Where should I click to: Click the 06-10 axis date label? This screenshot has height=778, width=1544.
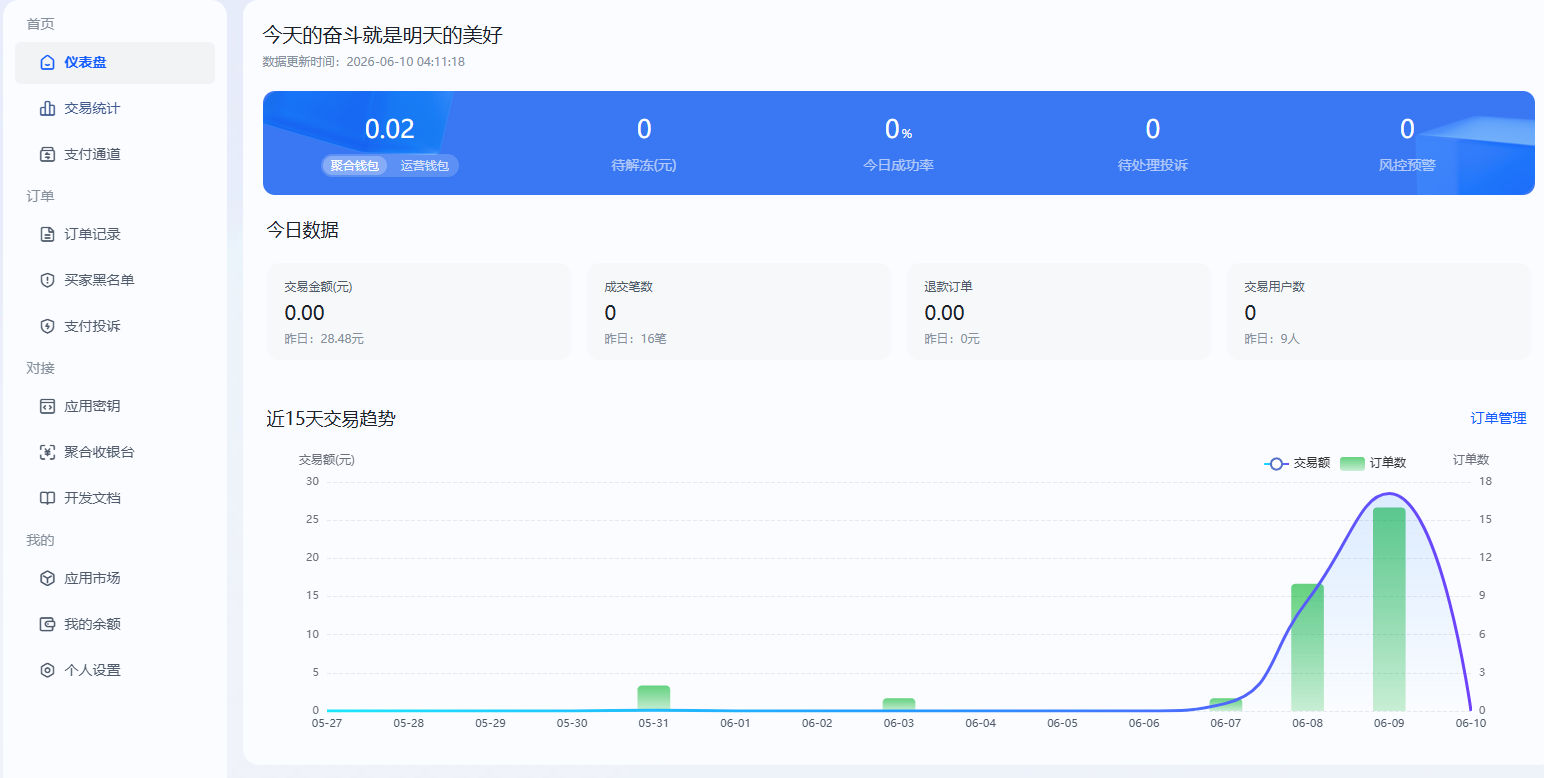pyautogui.click(x=1470, y=723)
